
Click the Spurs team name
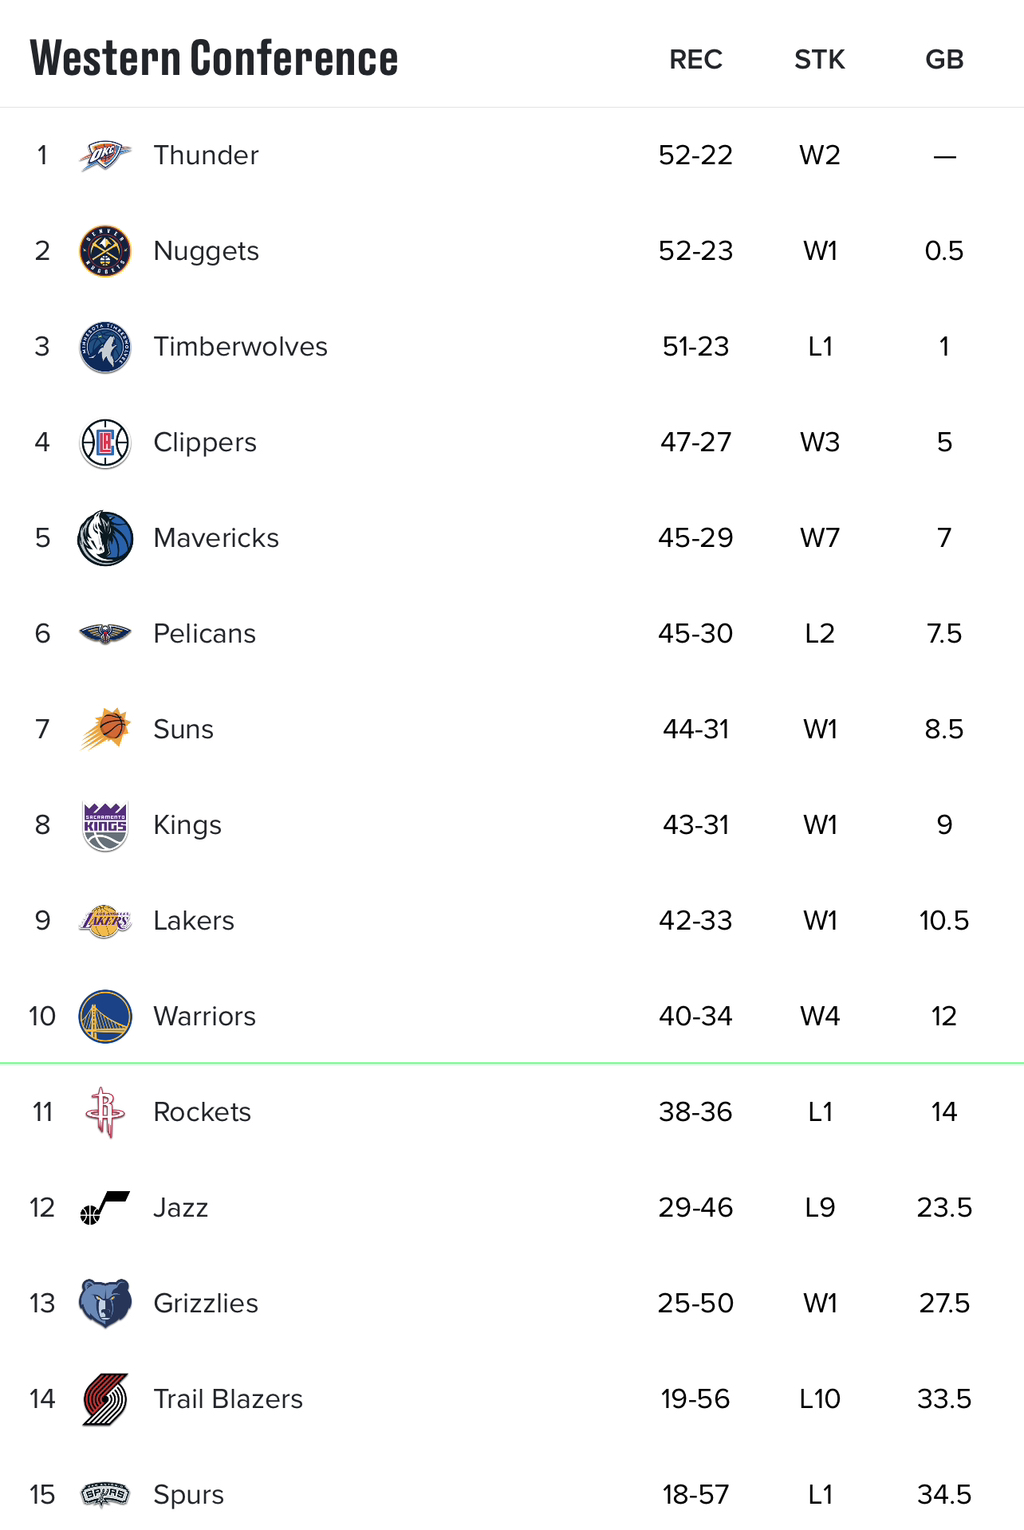[188, 1495]
